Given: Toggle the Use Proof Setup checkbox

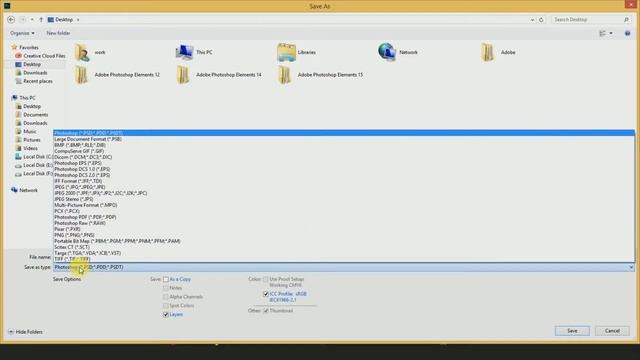Looking at the screenshot, I should [266, 280].
